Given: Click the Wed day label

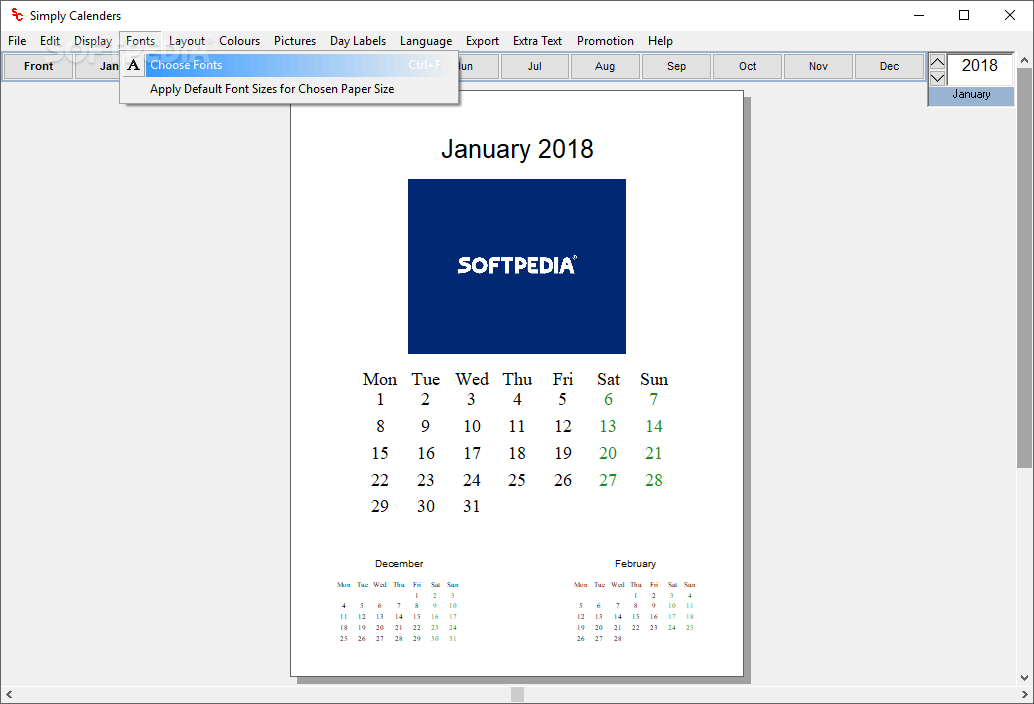Looking at the screenshot, I should 471,380.
